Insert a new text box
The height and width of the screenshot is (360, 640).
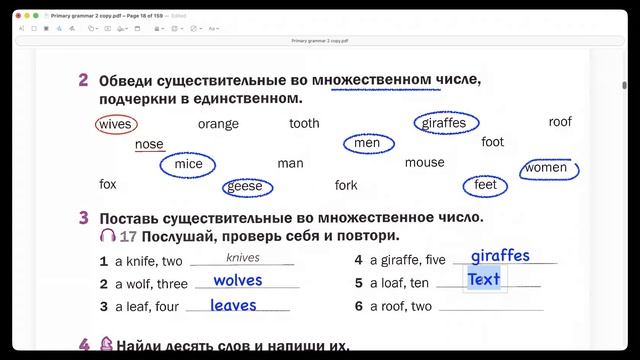click(x=108, y=29)
